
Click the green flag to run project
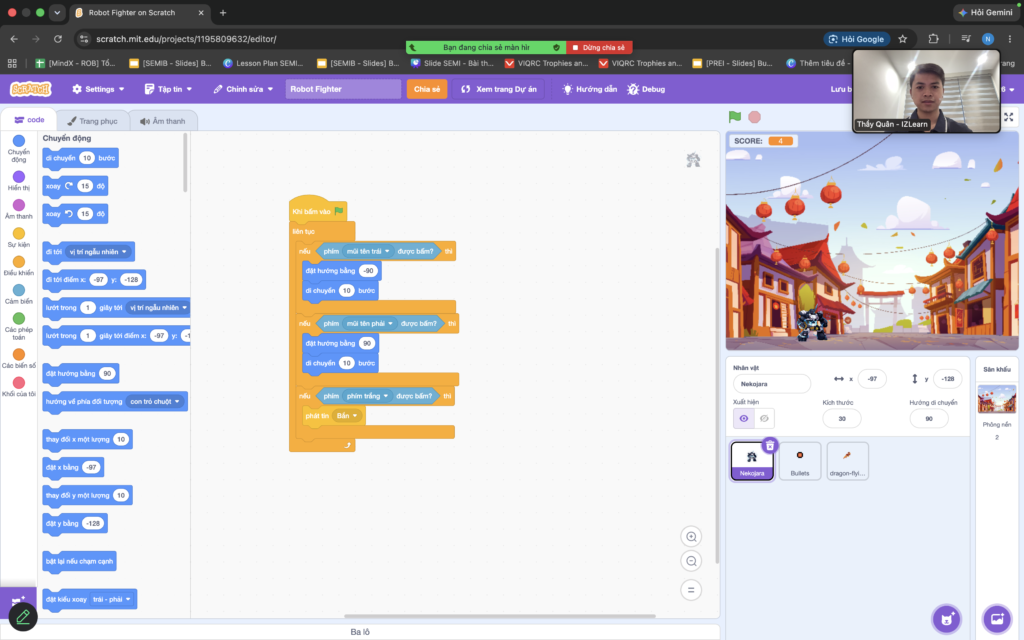[x=735, y=117]
